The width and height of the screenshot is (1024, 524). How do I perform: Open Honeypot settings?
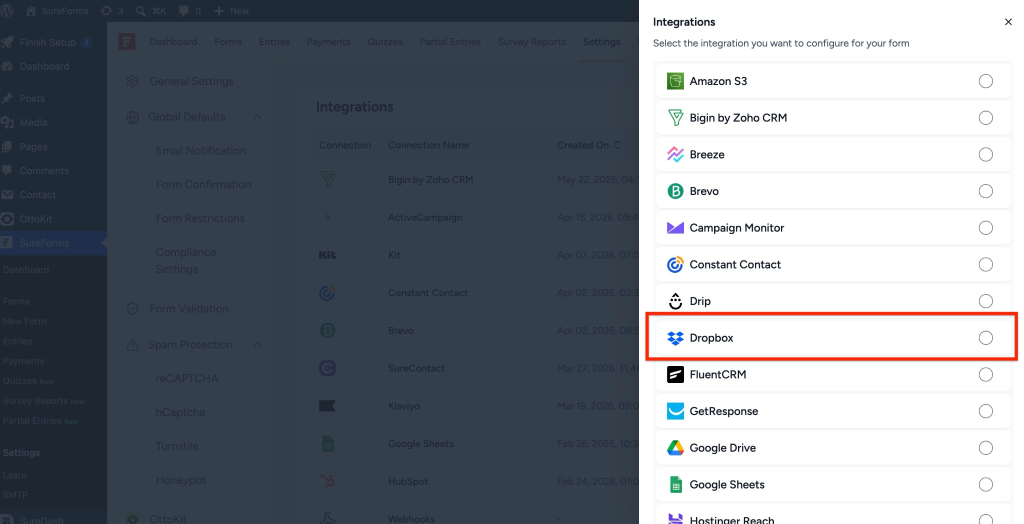coord(181,480)
